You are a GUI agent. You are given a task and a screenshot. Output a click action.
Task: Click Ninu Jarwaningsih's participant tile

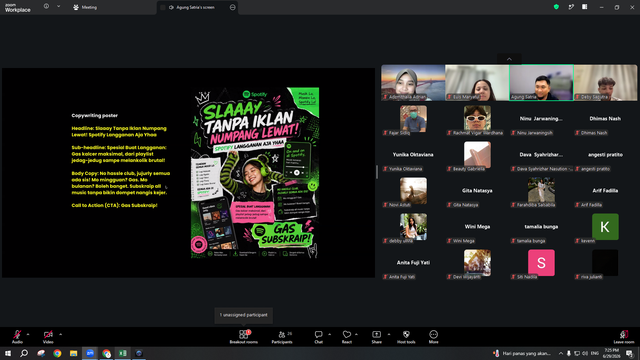(x=541, y=119)
